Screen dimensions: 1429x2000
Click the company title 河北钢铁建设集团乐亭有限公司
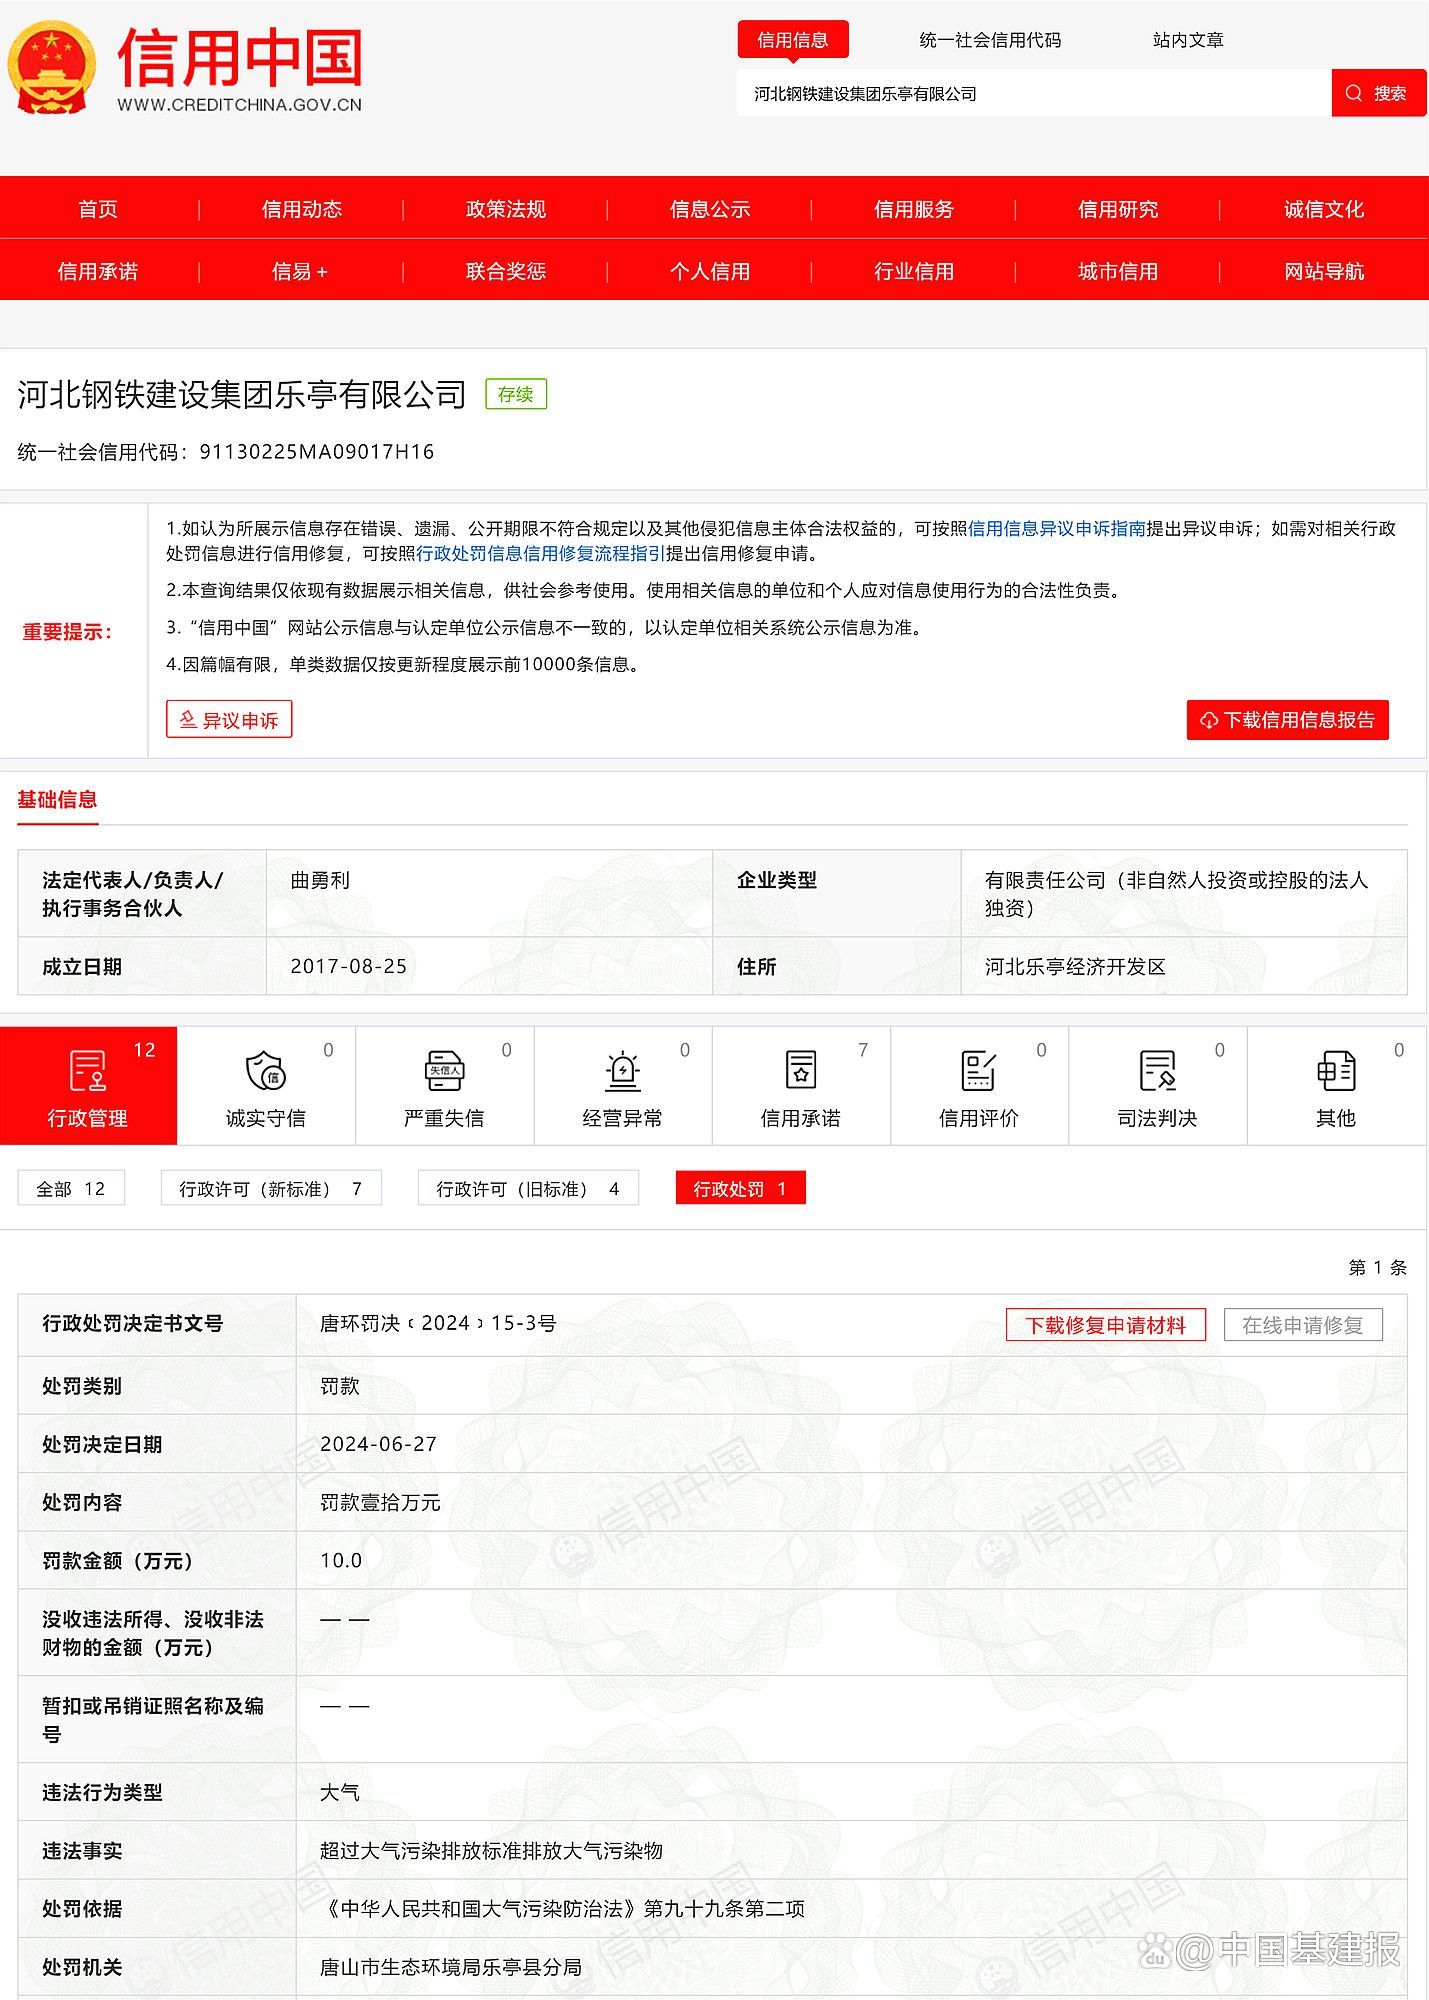pyautogui.click(x=242, y=394)
